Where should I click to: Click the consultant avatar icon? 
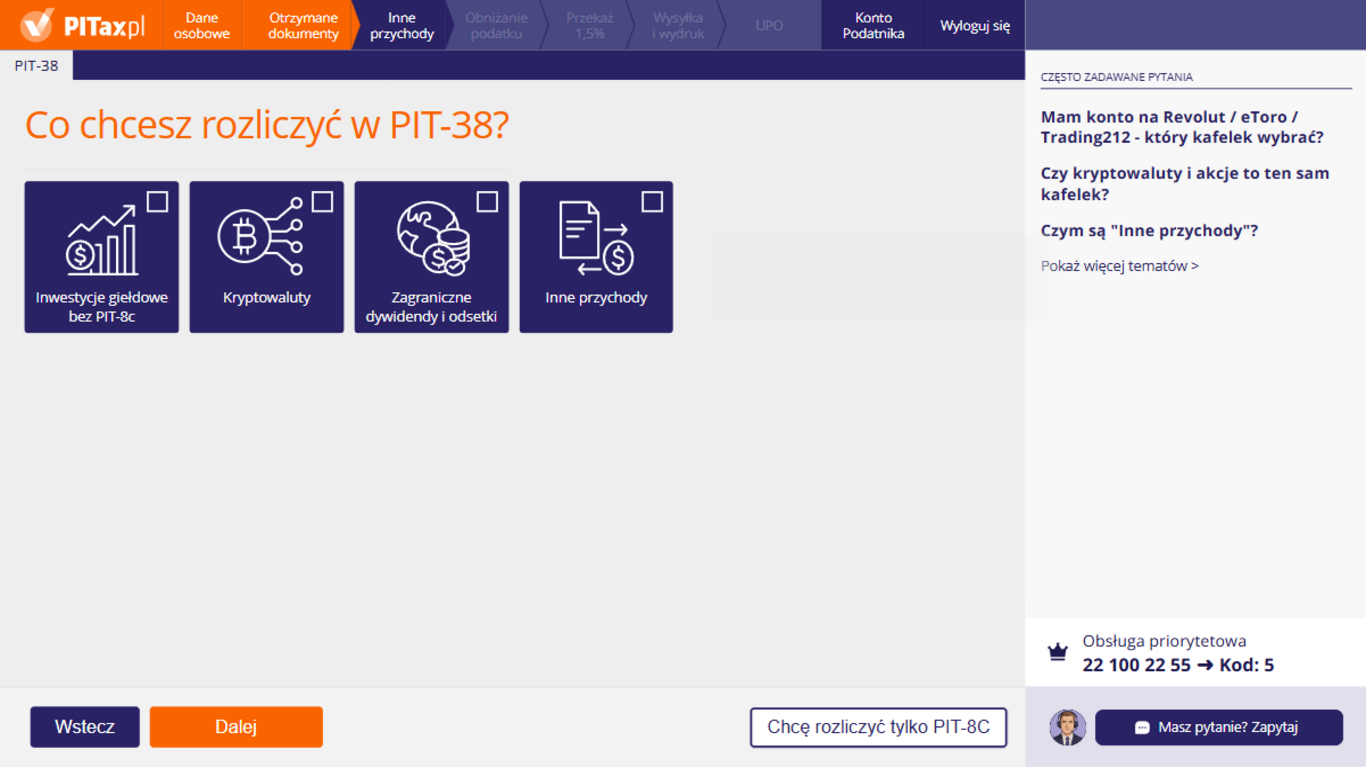[x=1067, y=727]
